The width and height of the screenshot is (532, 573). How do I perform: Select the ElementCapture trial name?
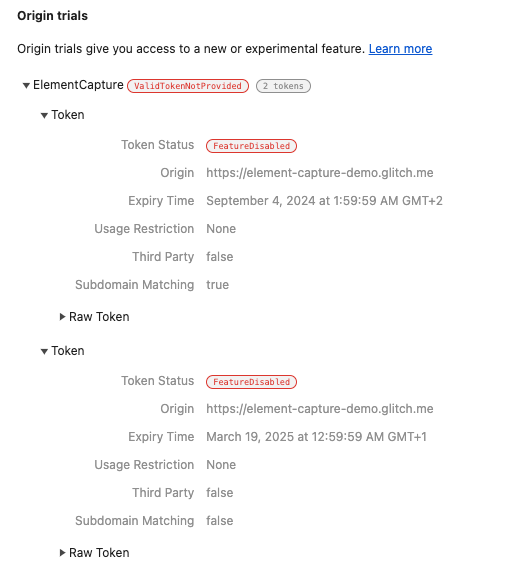click(78, 85)
